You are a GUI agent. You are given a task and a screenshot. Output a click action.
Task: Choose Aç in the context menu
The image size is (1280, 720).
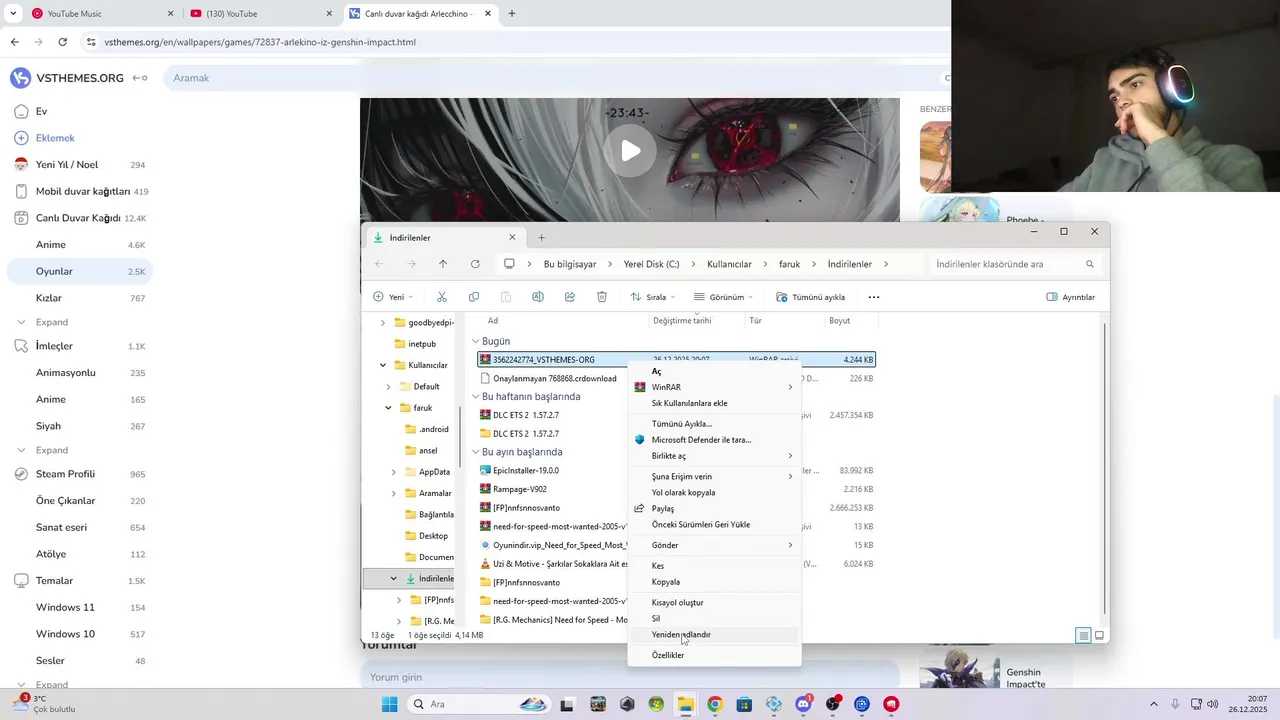714,371
